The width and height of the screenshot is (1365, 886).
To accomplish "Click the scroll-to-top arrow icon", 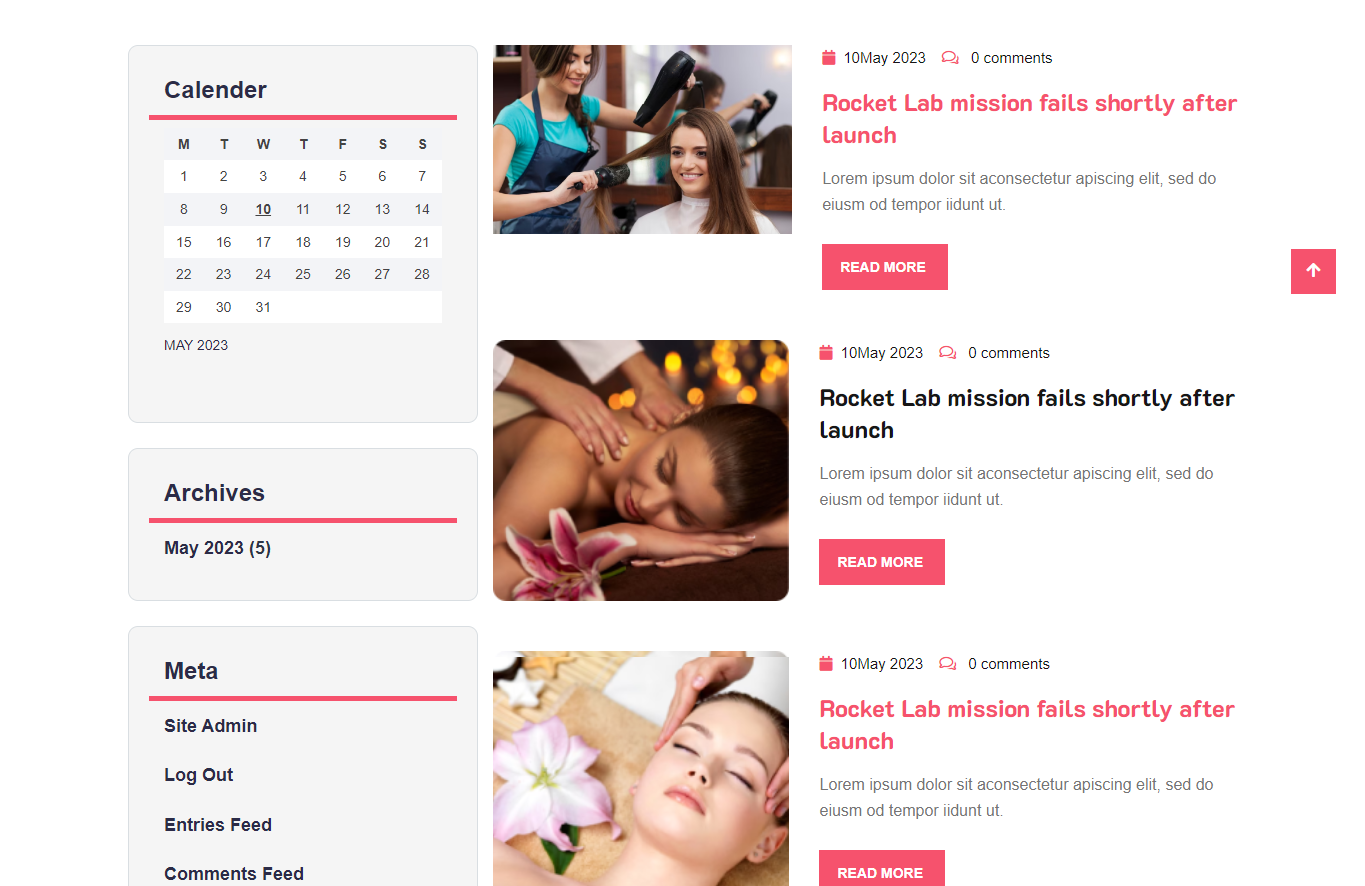I will (1313, 271).
